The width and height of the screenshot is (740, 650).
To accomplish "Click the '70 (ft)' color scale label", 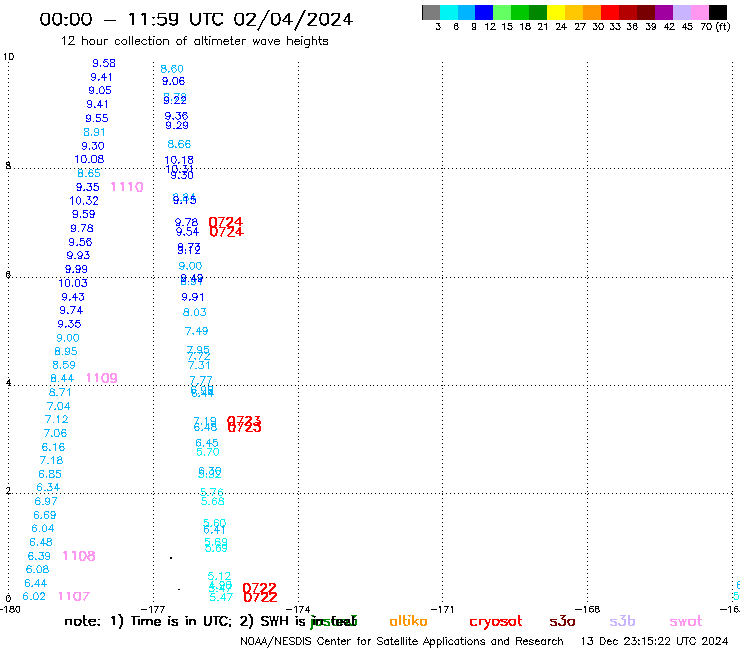I will click(715, 27).
